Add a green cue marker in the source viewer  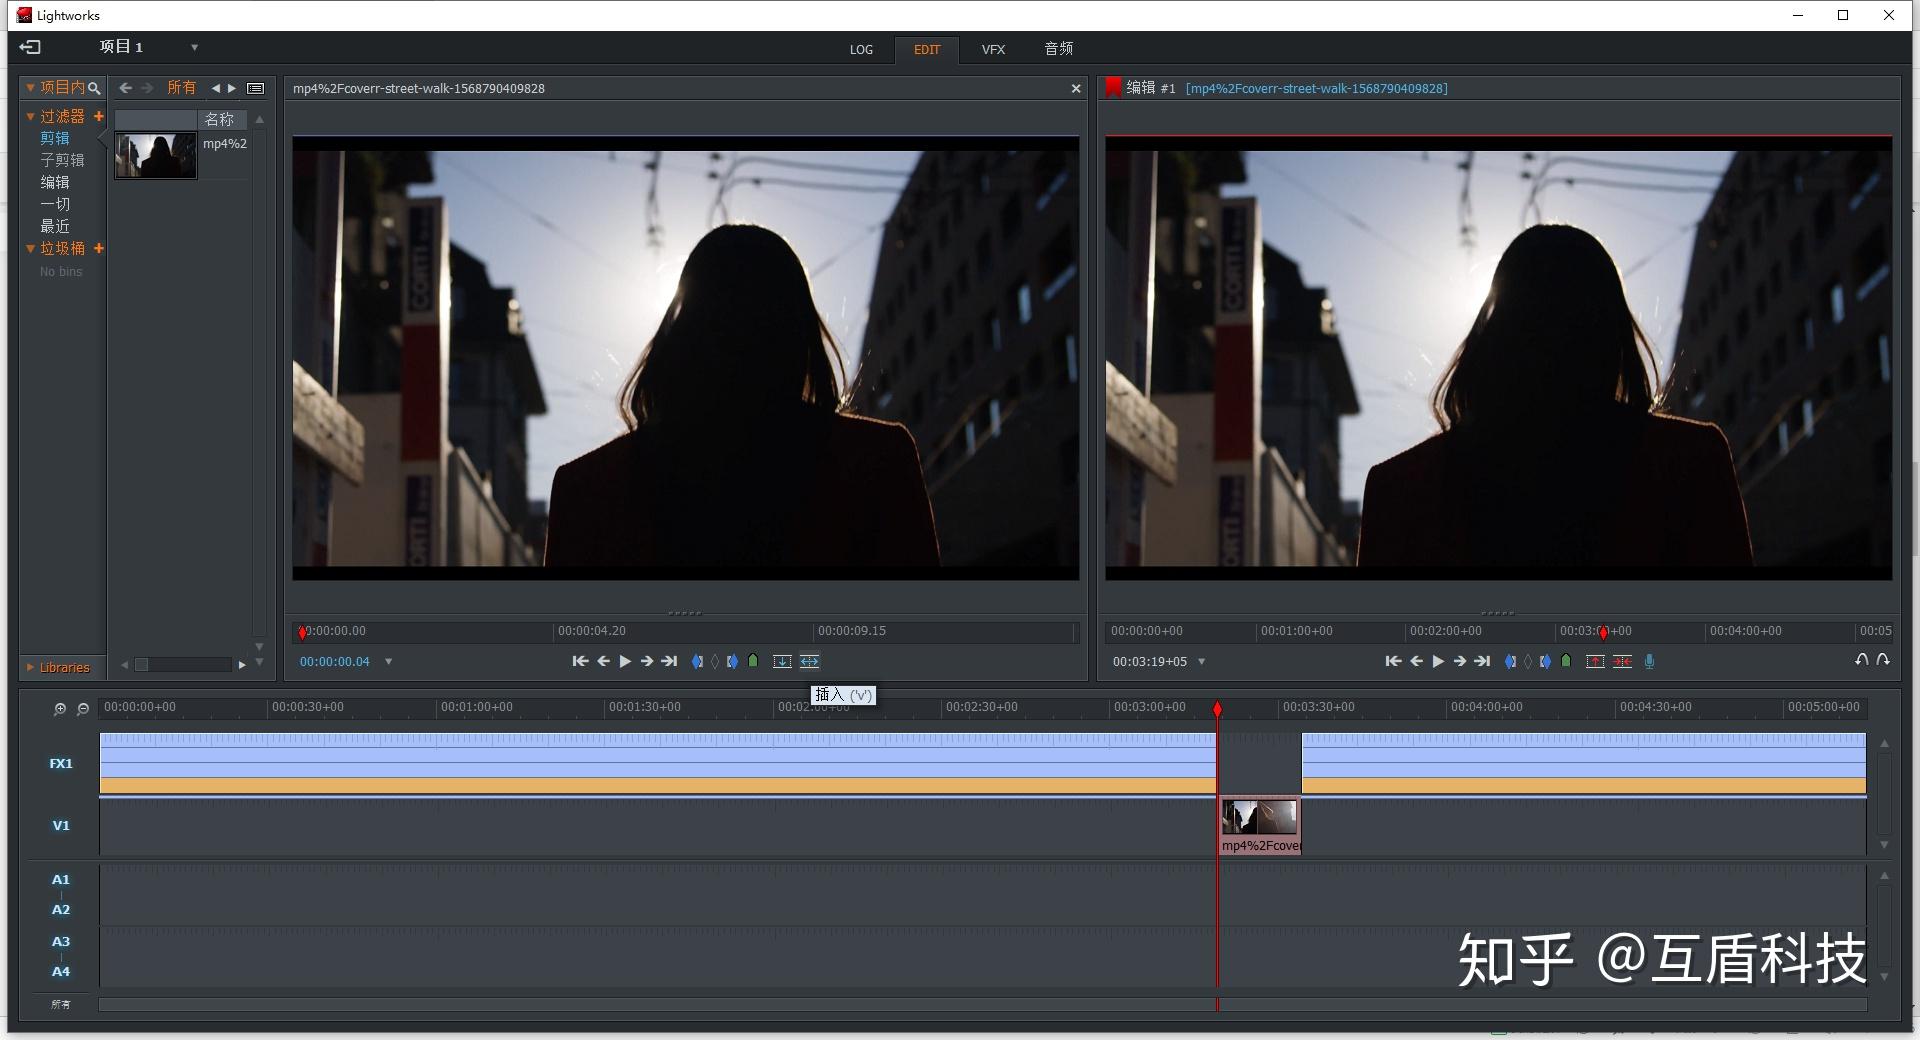point(753,661)
